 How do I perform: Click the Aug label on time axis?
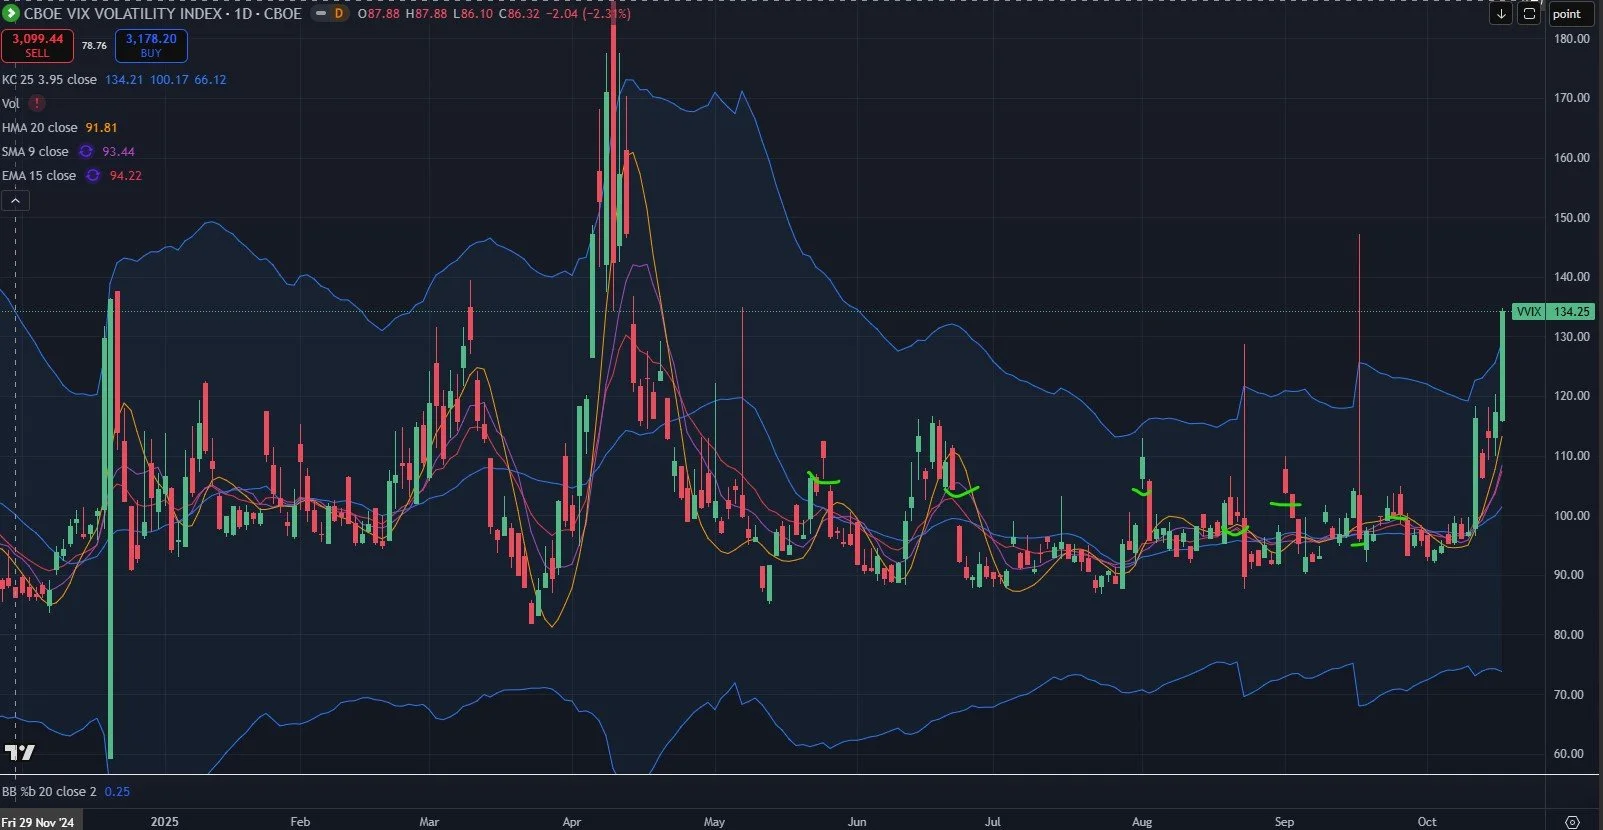[x=1142, y=822]
